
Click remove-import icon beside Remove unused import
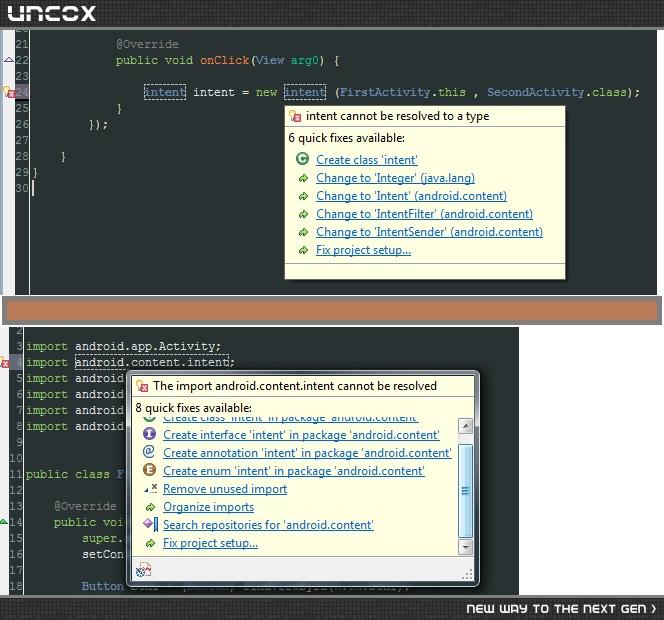point(151,488)
